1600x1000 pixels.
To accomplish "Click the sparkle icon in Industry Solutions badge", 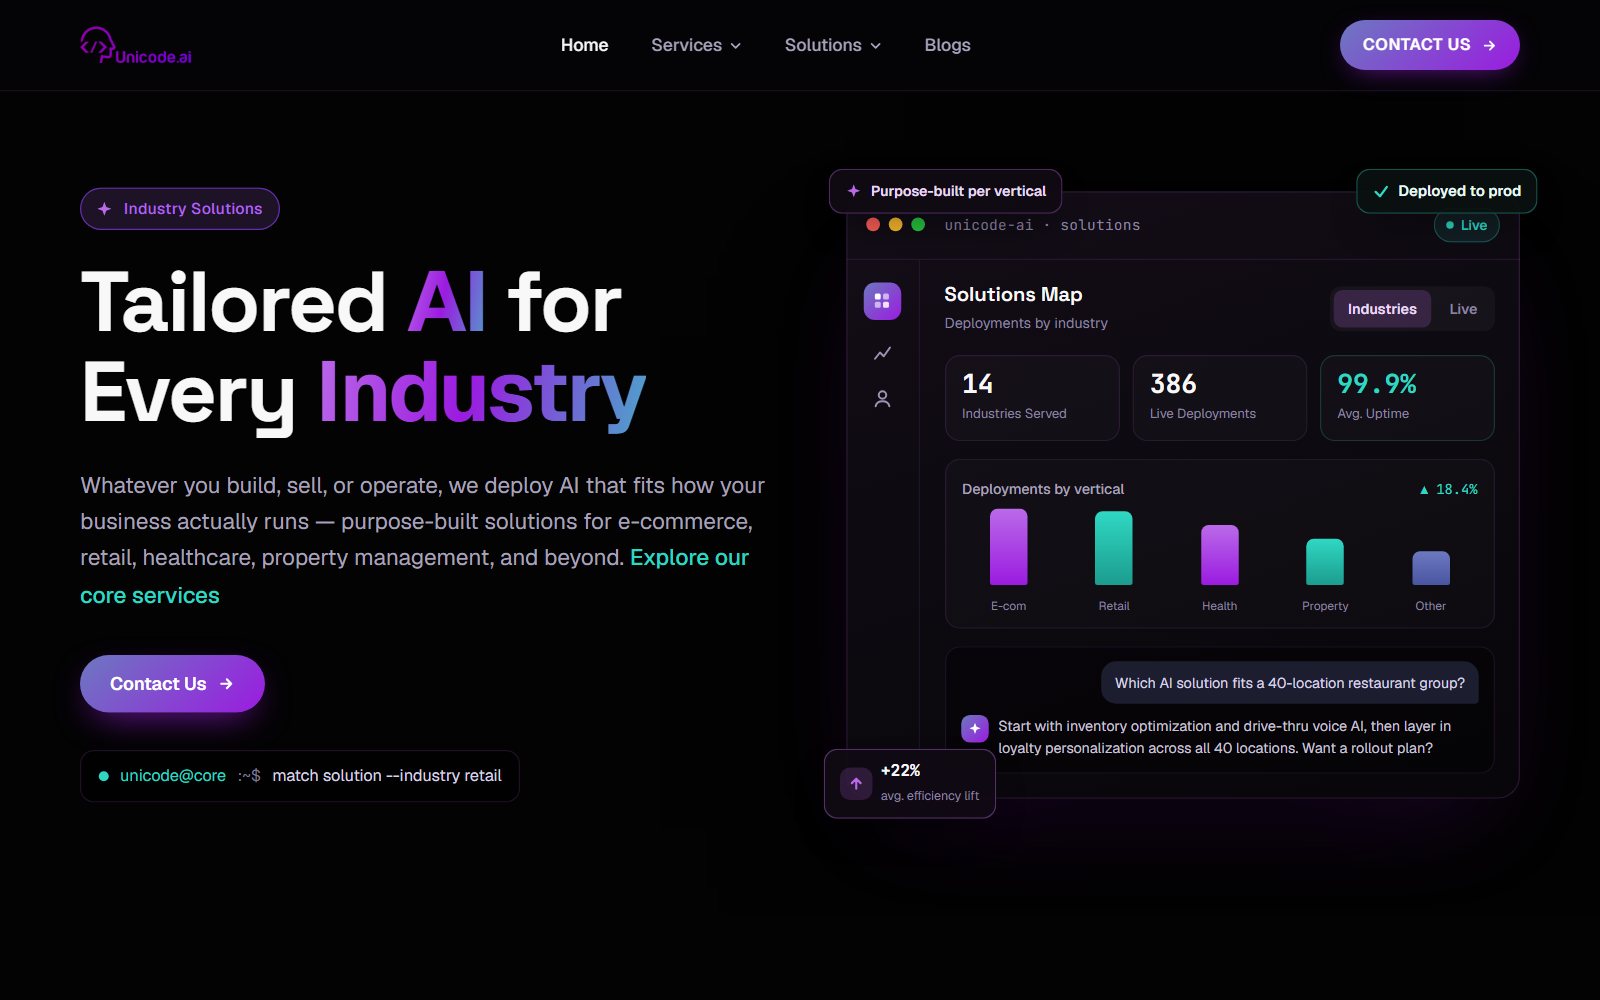I will tap(104, 209).
